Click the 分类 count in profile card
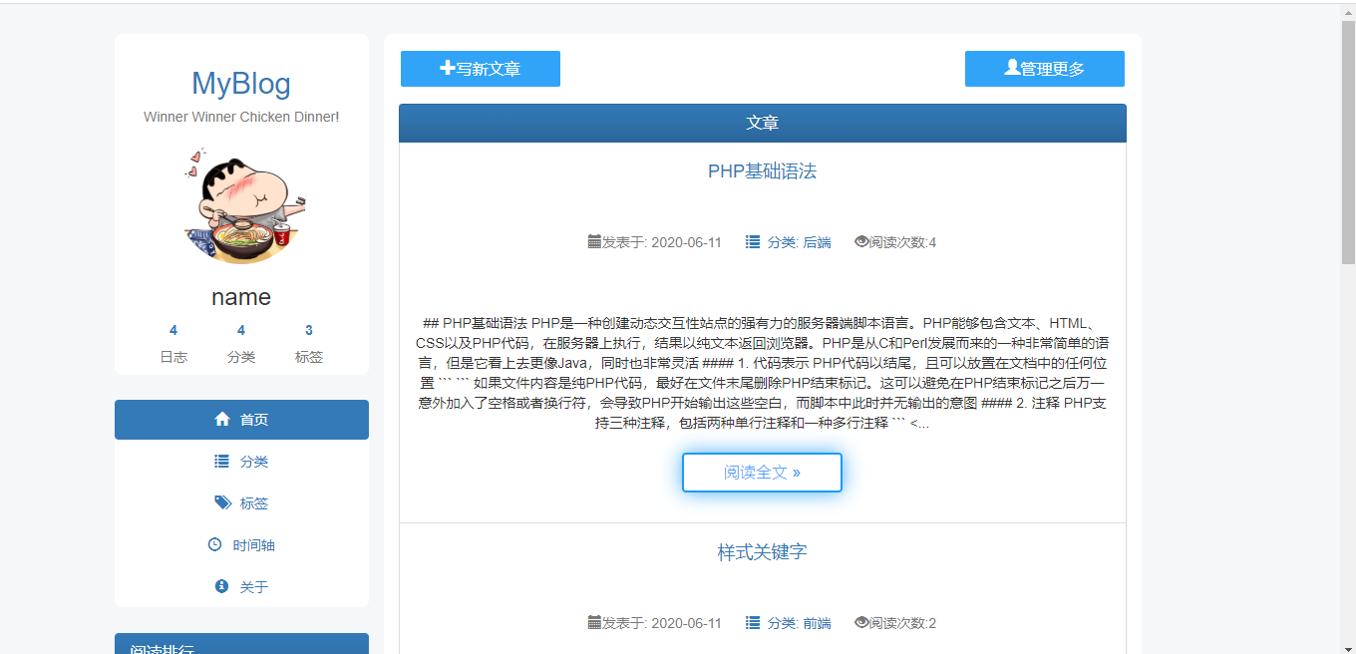Viewport: 1356px width, 654px height. coord(241,330)
